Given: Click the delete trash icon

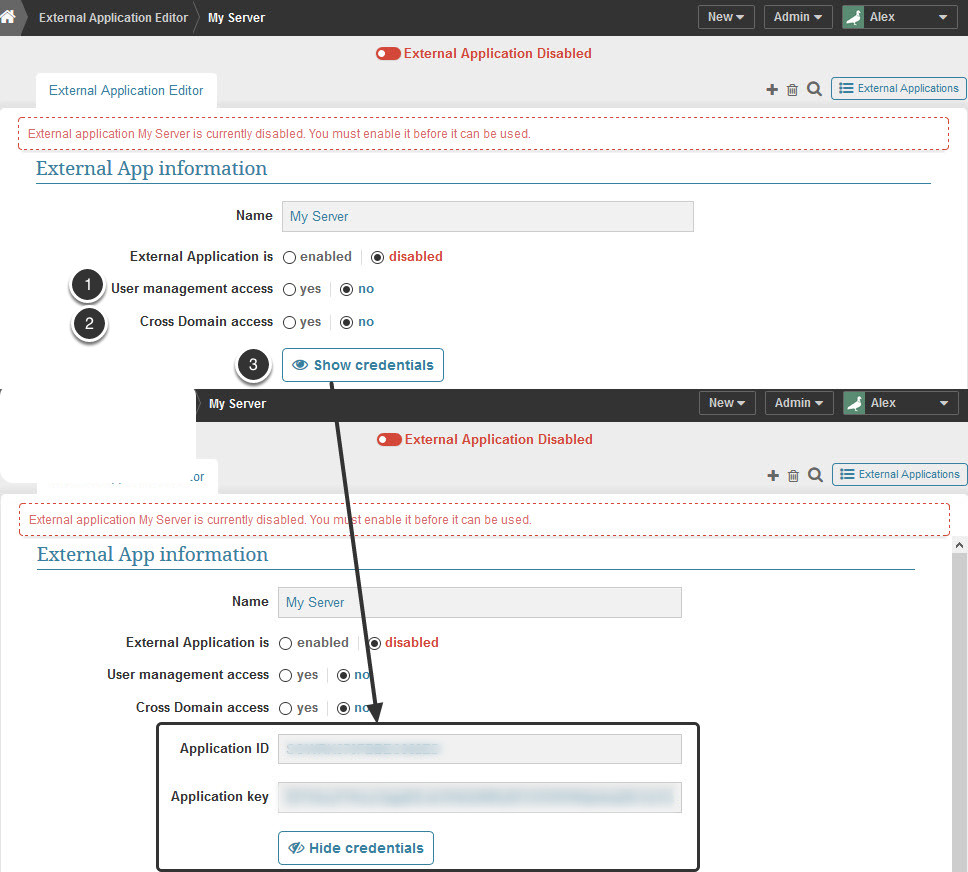Looking at the screenshot, I should click(792, 89).
